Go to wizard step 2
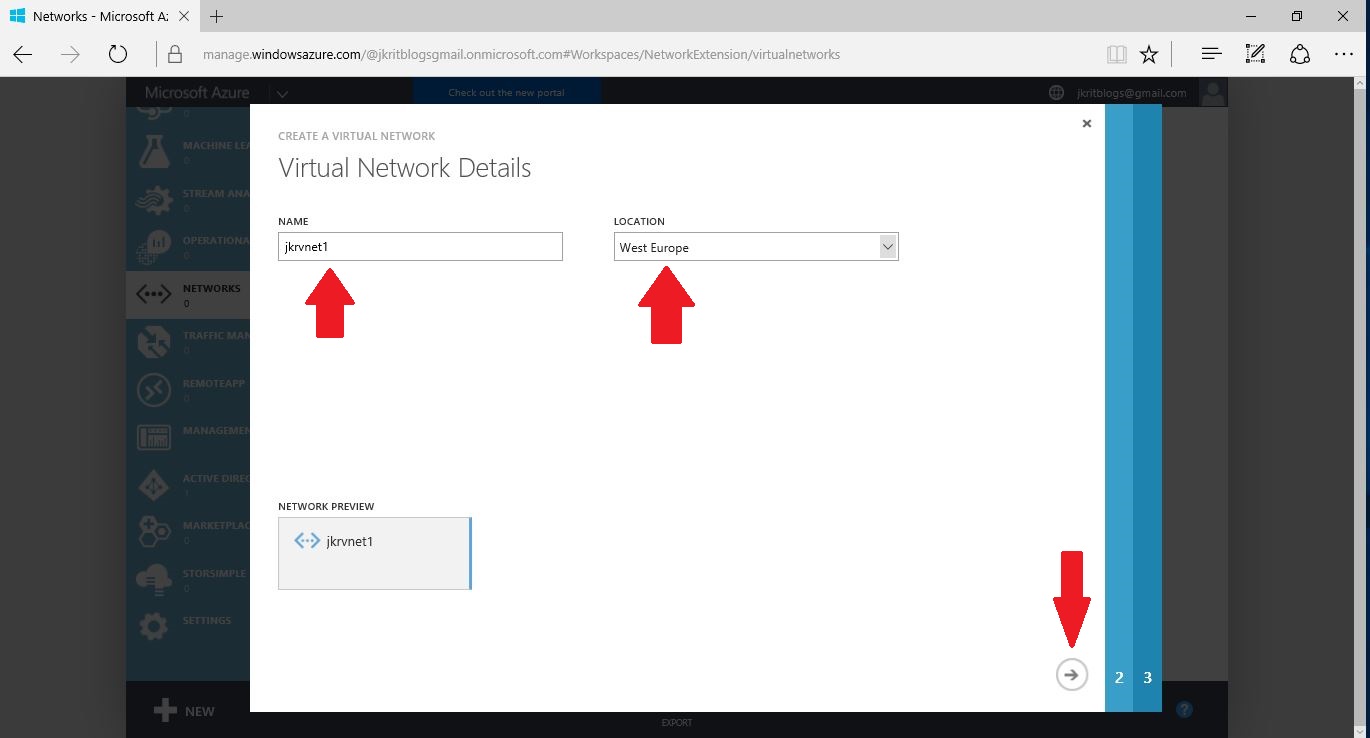 [1119, 677]
